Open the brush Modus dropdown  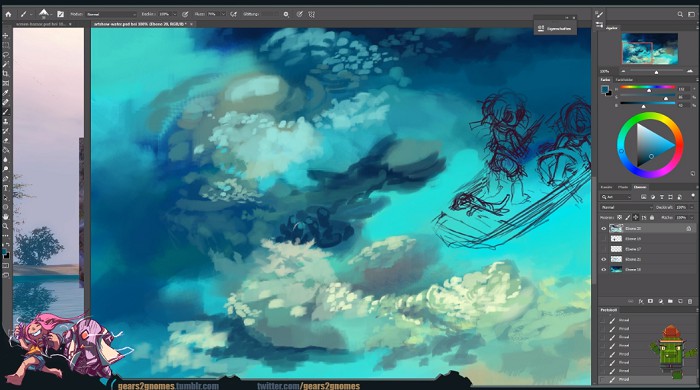[x=111, y=14]
